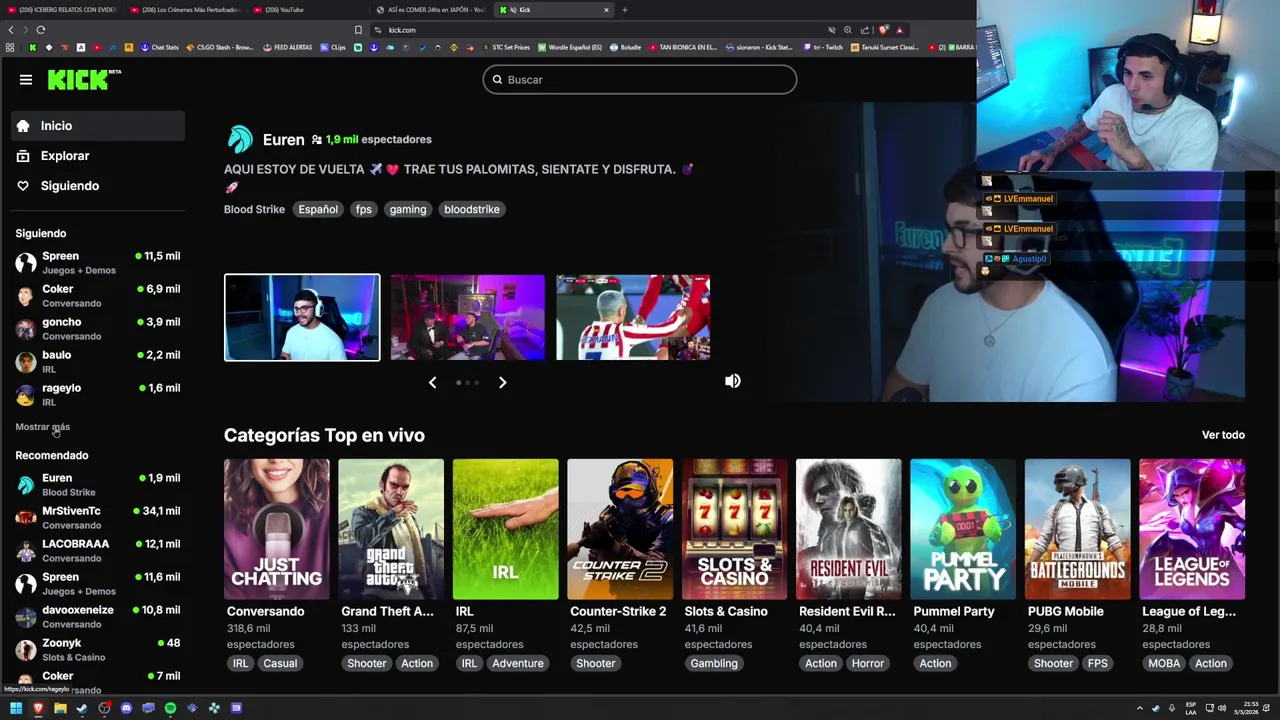Open Pummel Party category card
The image size is (1280, 720).
tap(963, 529)
